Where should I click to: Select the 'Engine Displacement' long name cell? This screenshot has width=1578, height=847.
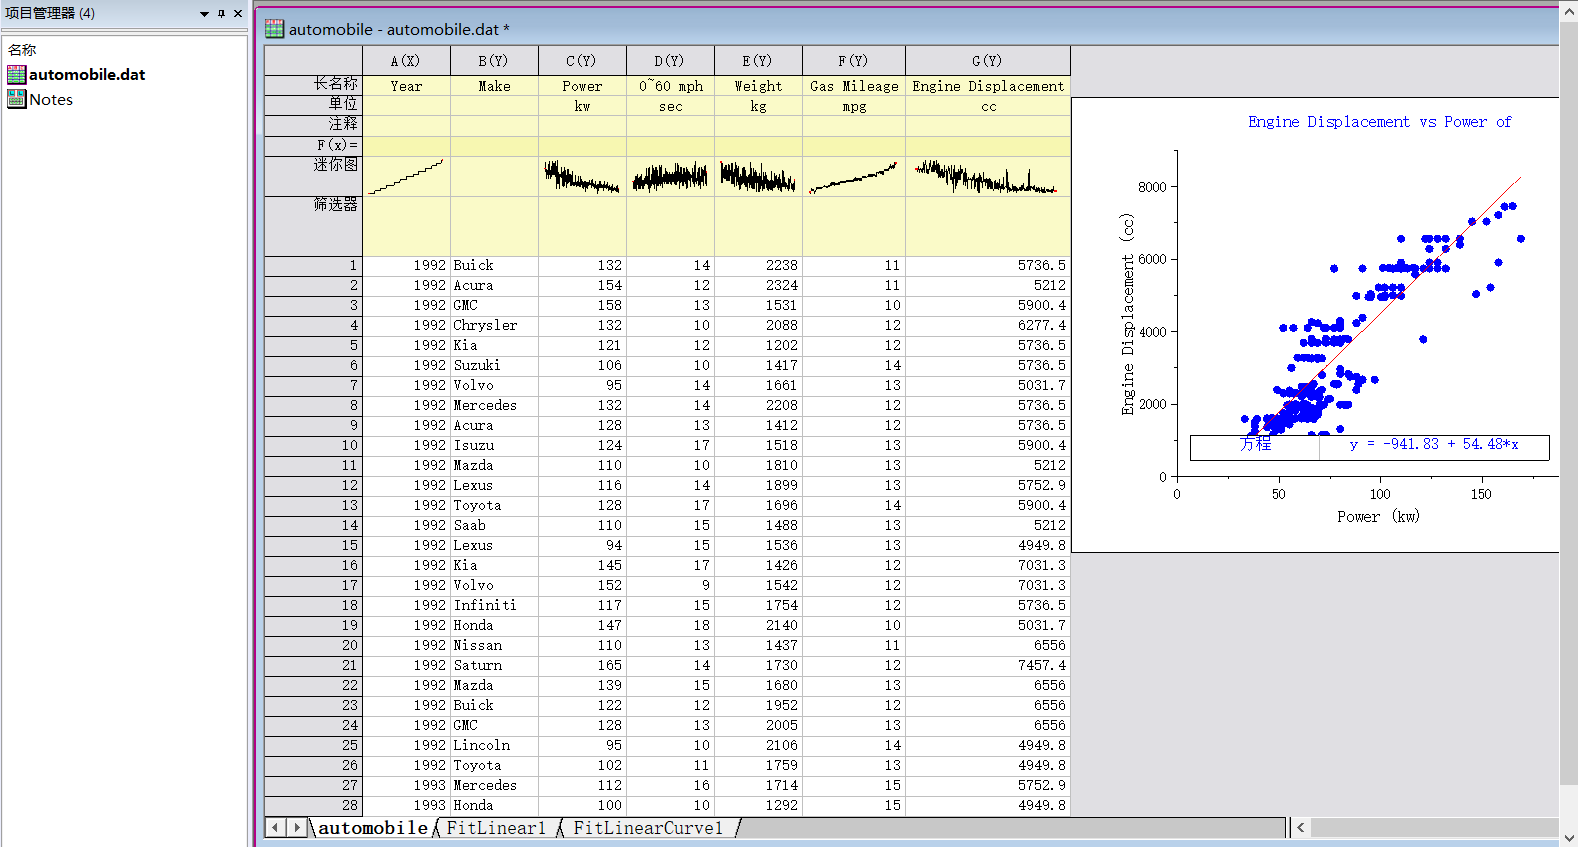click(988, 86)
